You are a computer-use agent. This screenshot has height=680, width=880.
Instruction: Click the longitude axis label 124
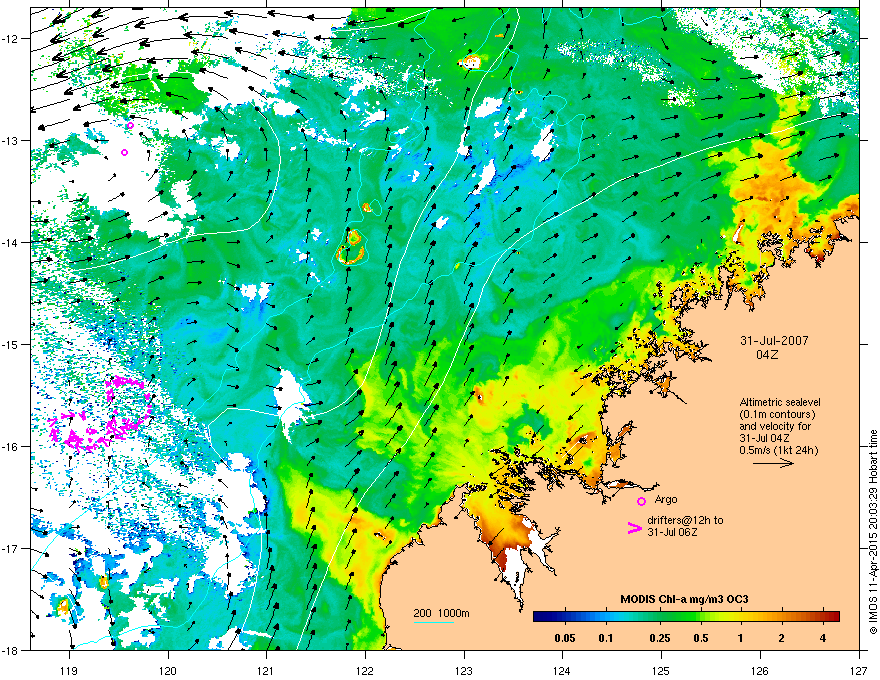562,670
